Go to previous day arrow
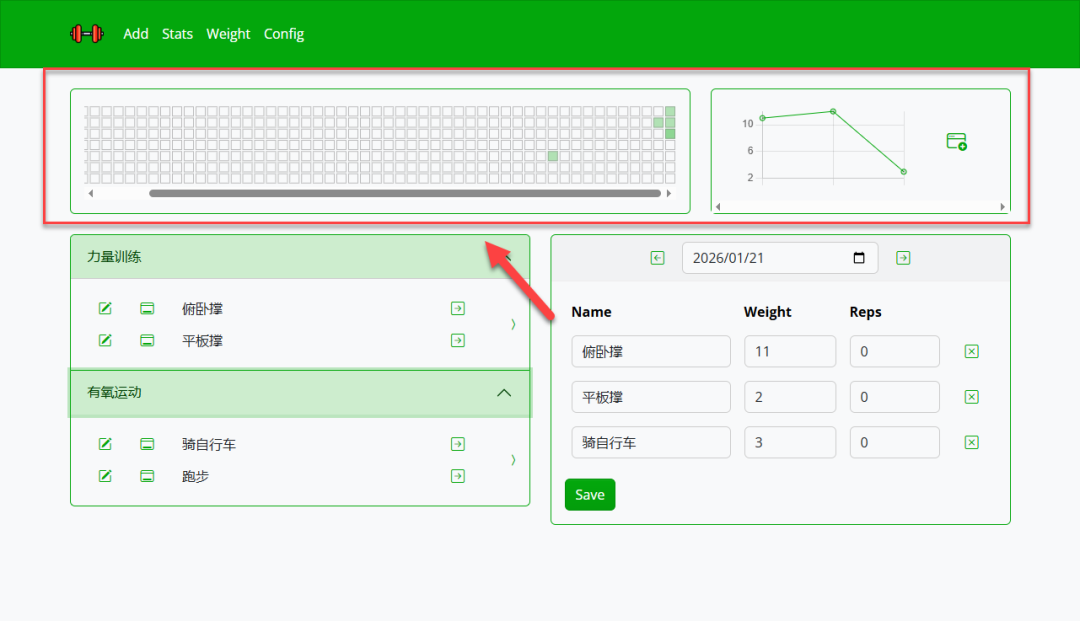The image size is (1080, 621). [657, 258]
